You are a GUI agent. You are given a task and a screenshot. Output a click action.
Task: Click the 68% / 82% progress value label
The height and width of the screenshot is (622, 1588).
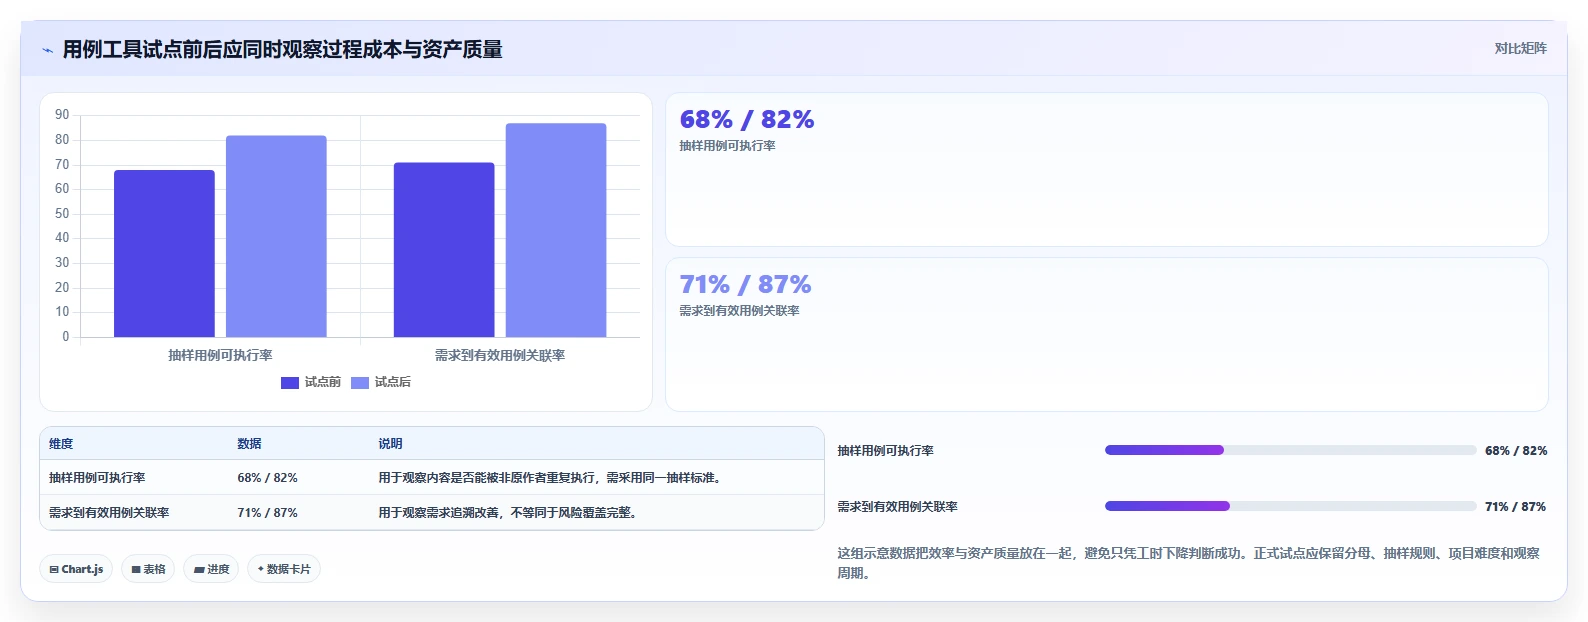1516,451
